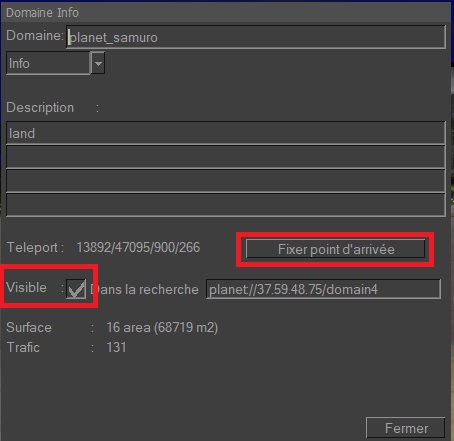Click the Trafic value 131

click(x=116, y=347)
